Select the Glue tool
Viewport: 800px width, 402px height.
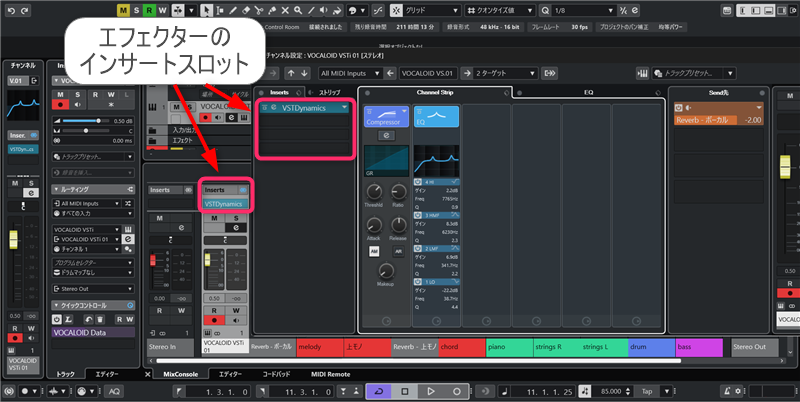click(272, 10)
